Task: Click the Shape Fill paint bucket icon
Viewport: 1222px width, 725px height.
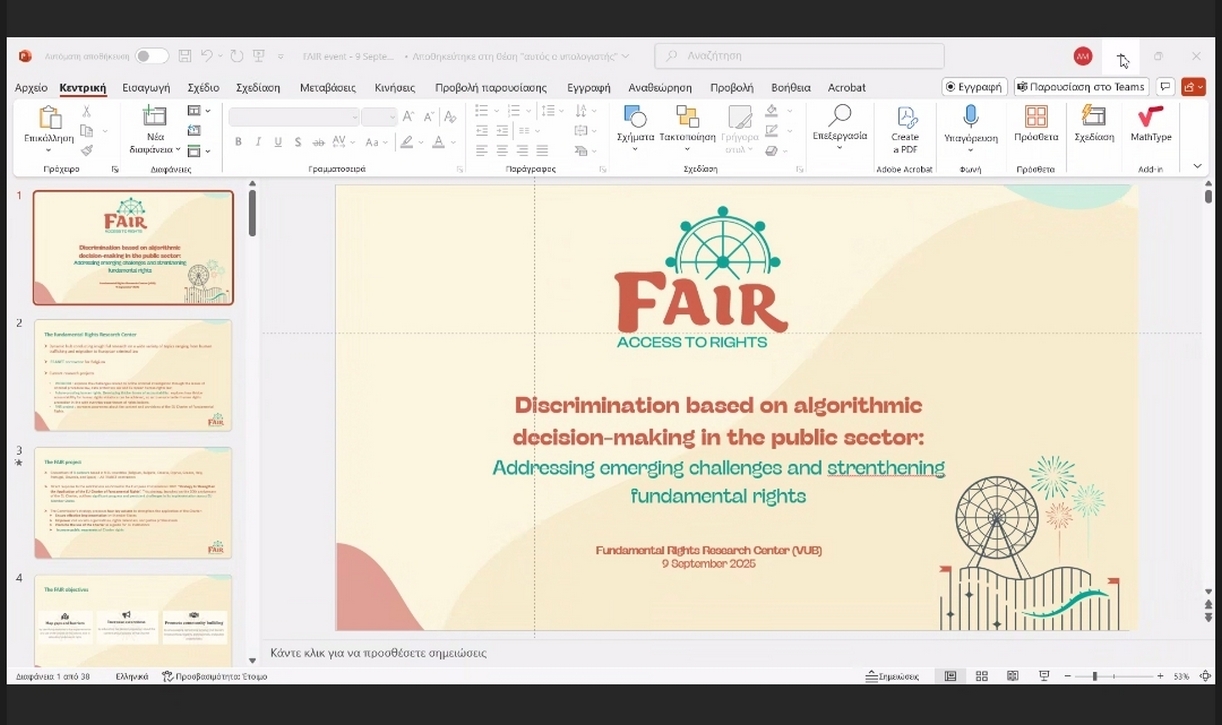Action: tap(771, 111)
